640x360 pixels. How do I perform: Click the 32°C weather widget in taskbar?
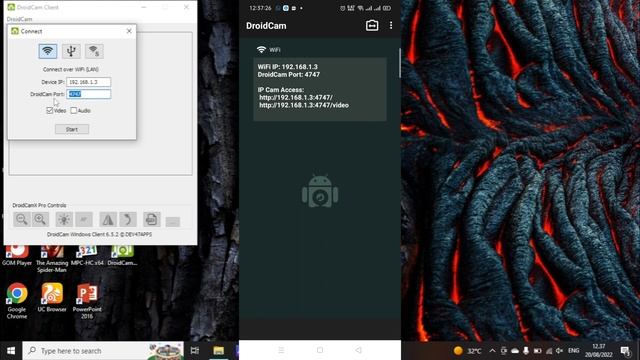click(468, 351)
